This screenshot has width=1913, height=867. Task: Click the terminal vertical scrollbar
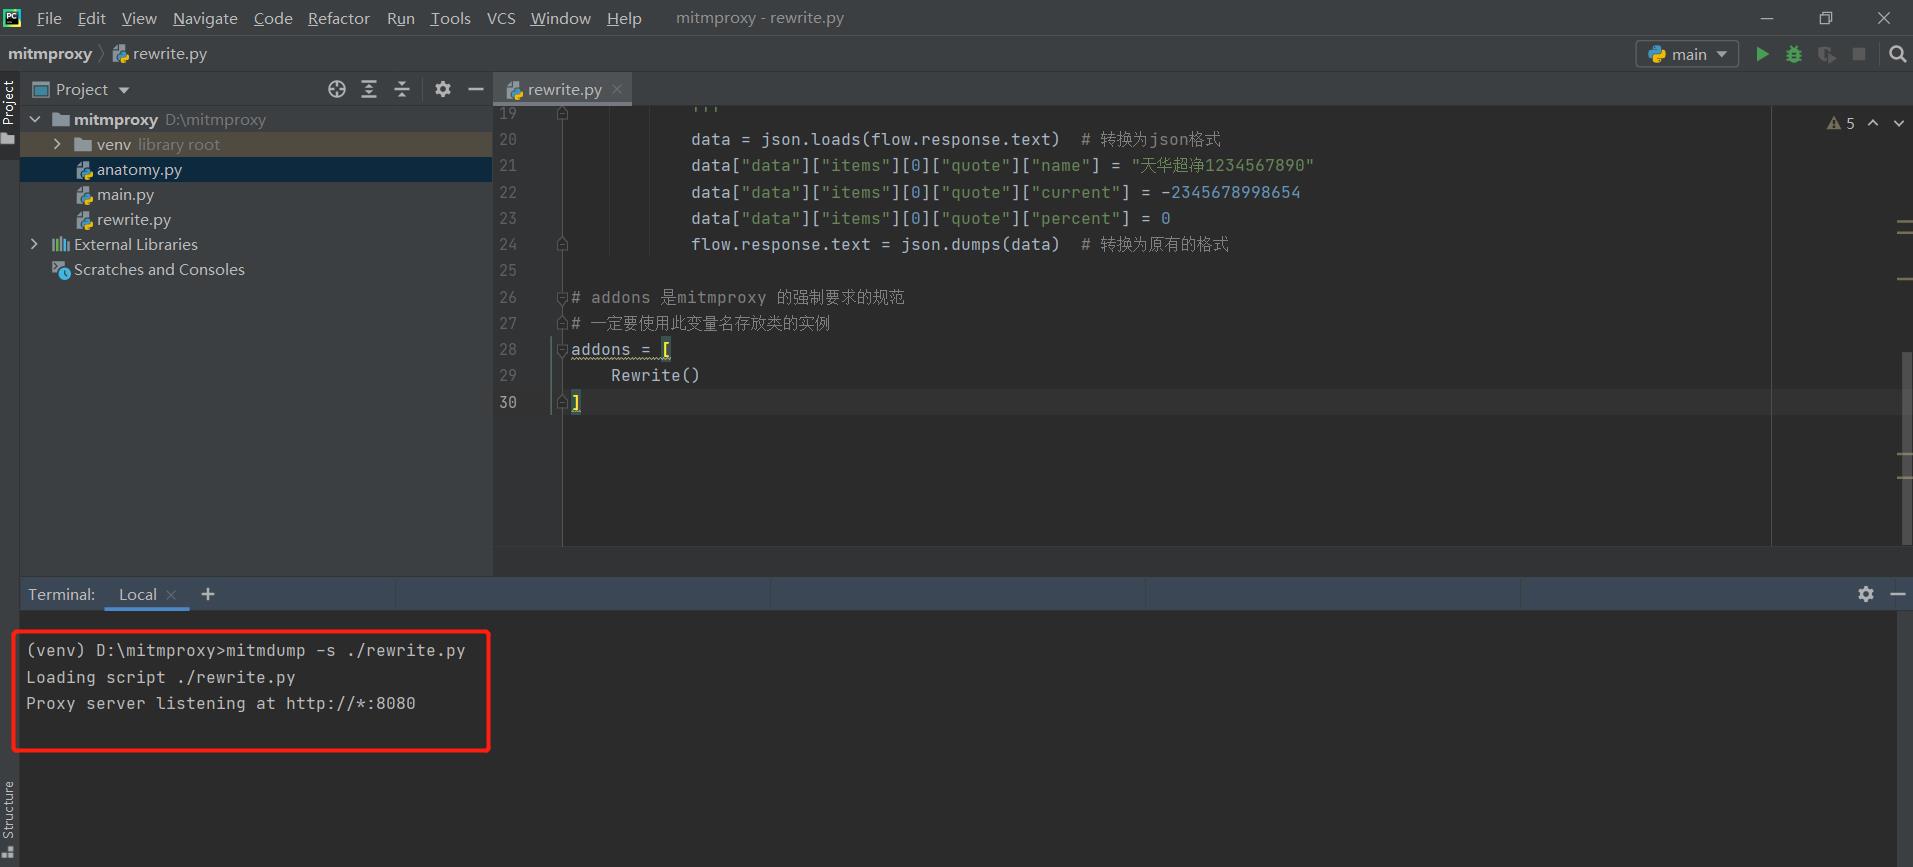coord(1904,738)
